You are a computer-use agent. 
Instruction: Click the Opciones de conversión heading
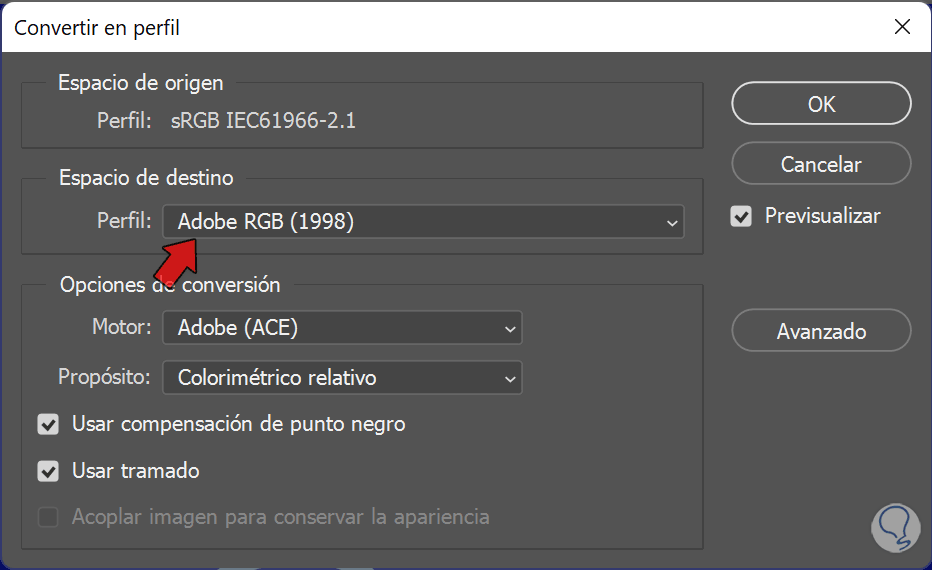coord(170,285)
